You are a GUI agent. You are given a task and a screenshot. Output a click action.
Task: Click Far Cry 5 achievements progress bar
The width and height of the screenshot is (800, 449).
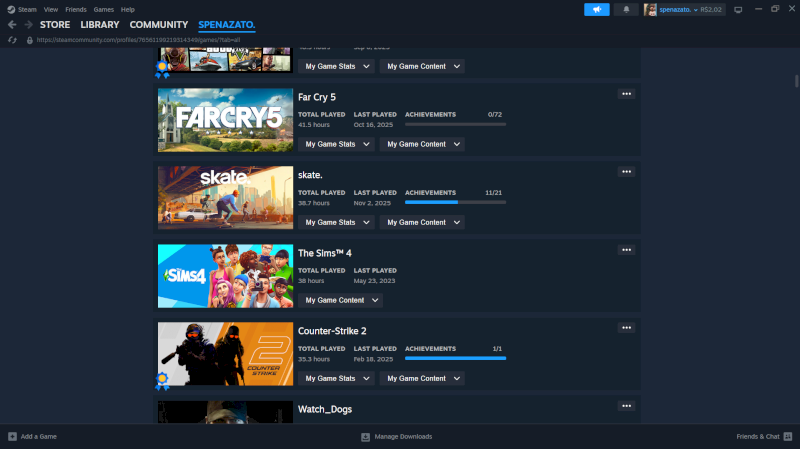(456, 124)
